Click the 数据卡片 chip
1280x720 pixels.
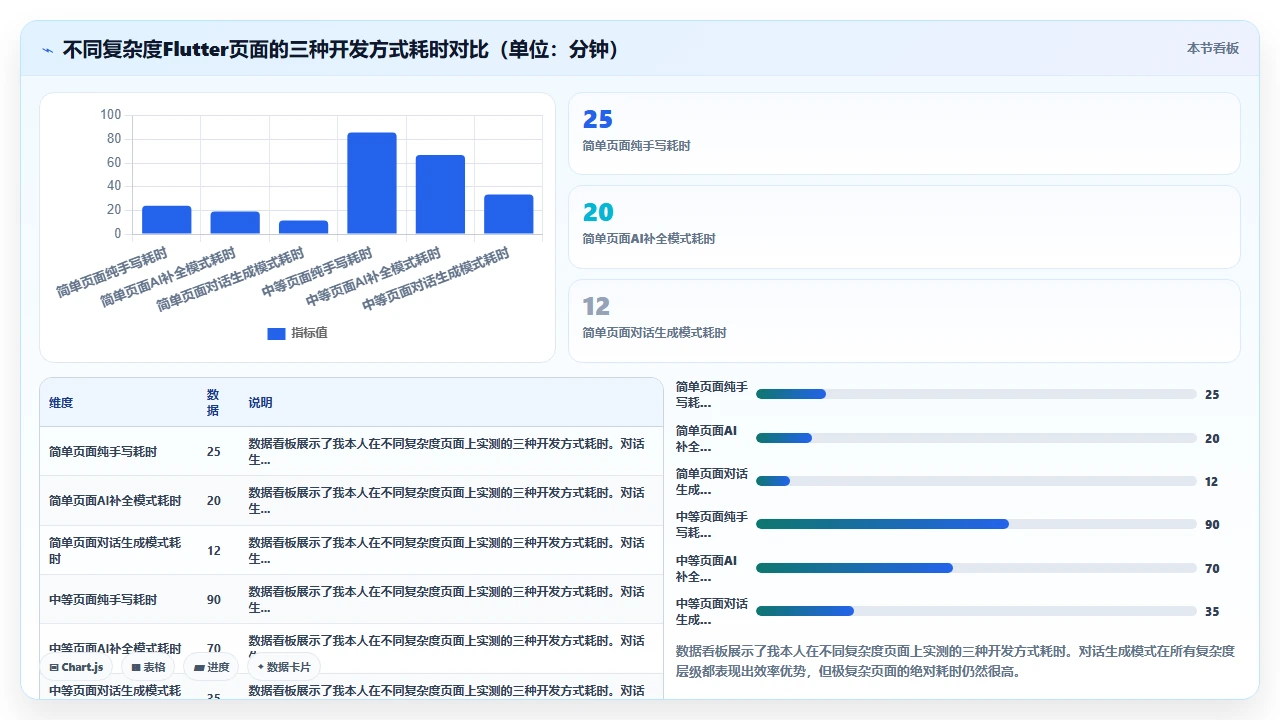tap(284, 667)
